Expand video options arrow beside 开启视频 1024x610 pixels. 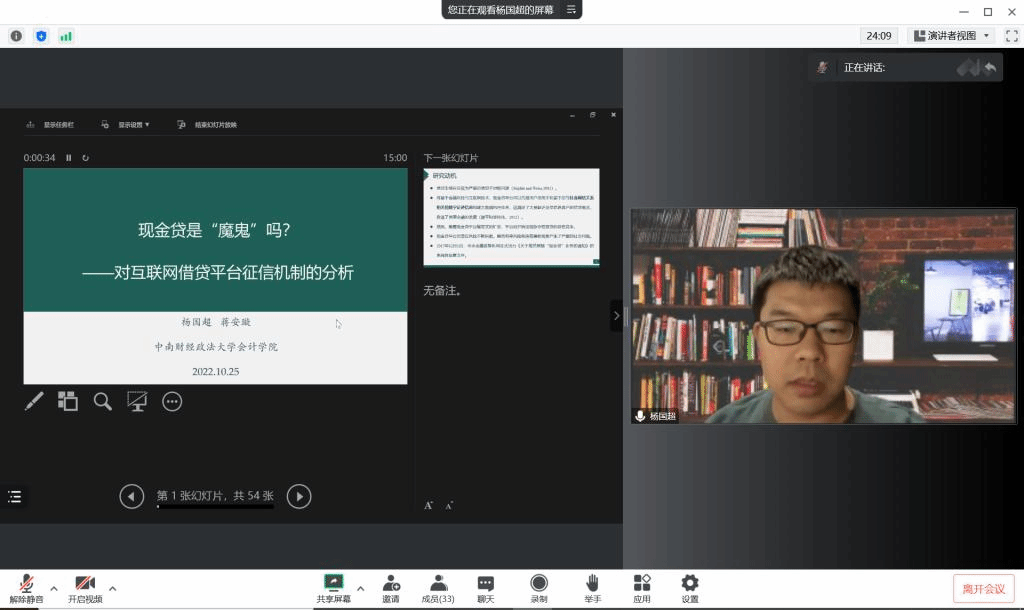click(x=112, y=588)
